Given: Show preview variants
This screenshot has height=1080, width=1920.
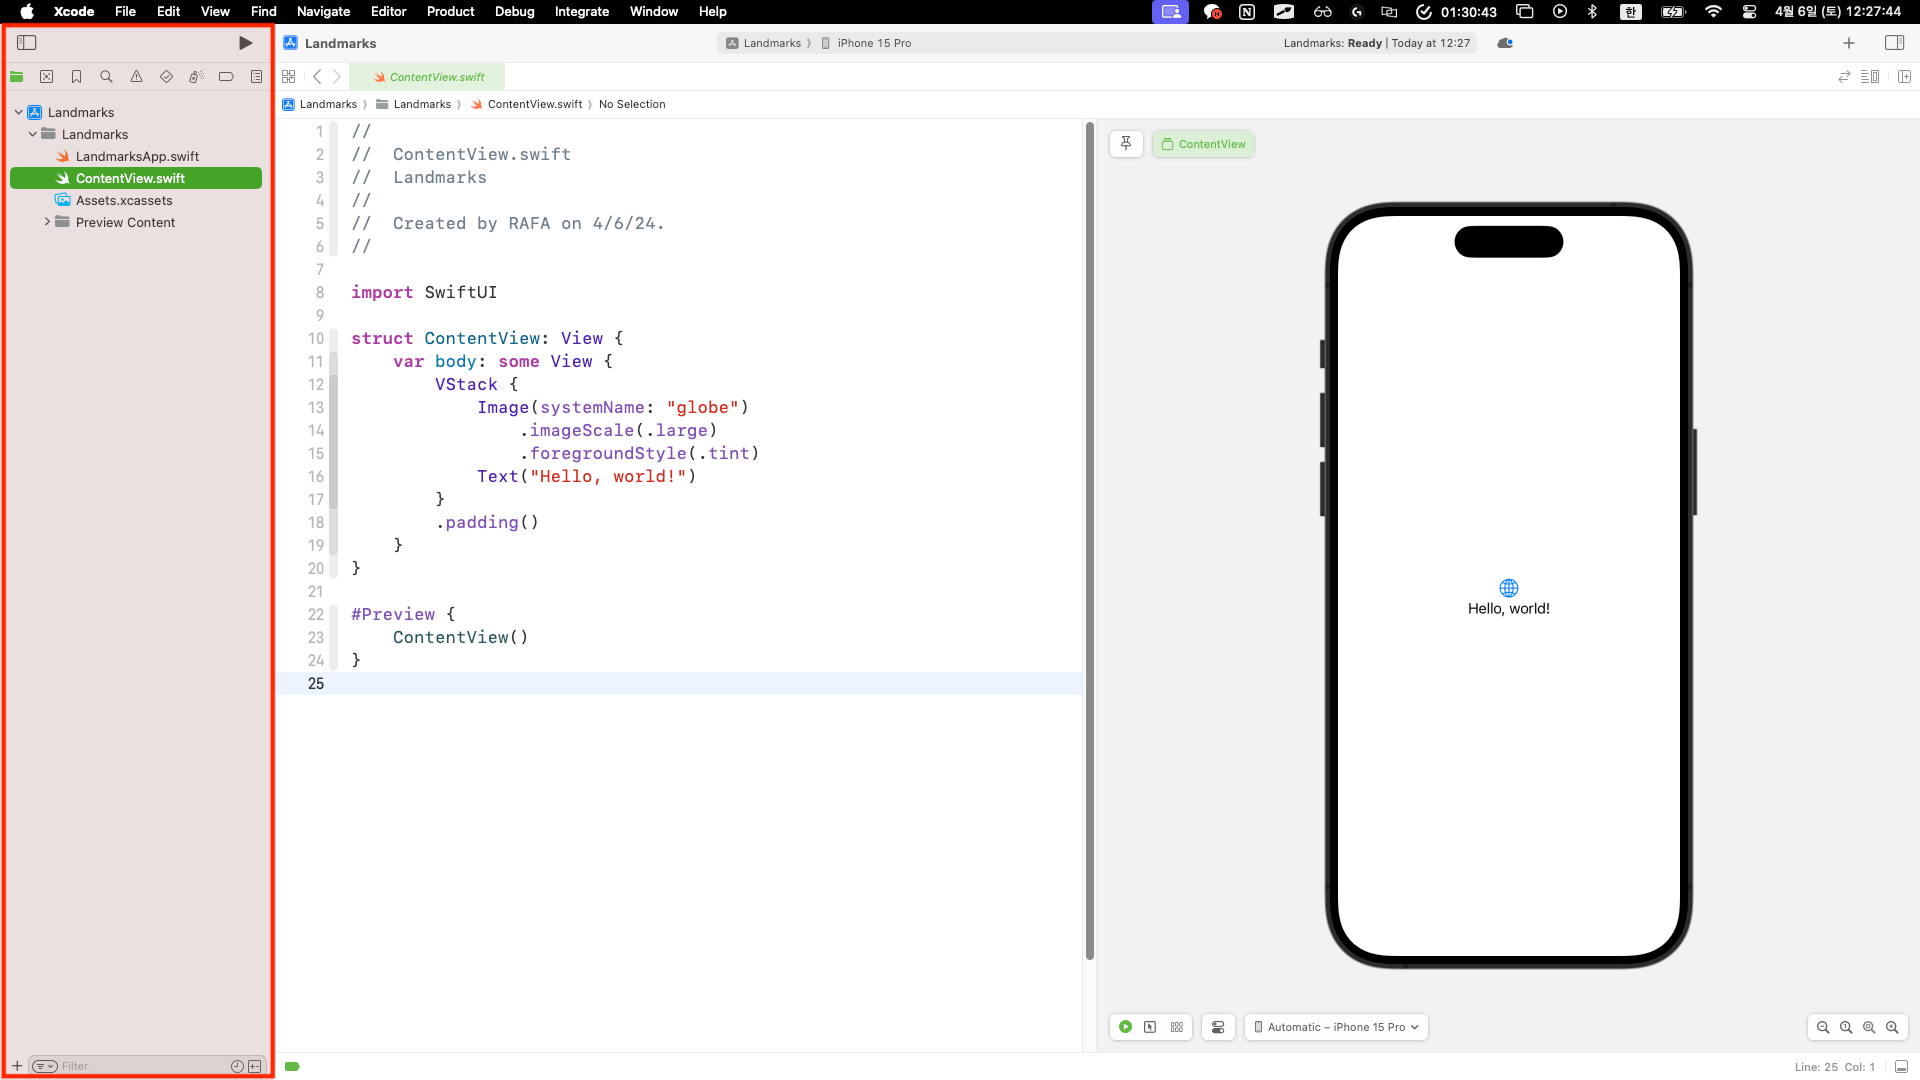Looking at the screenshot, I should [x=1177, y=1027].
